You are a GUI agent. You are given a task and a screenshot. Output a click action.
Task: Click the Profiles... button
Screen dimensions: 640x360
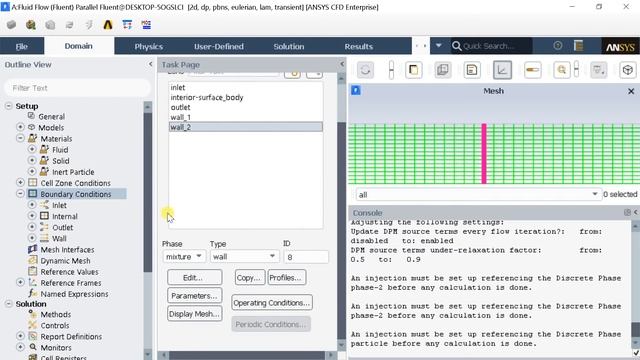(287, 278)
